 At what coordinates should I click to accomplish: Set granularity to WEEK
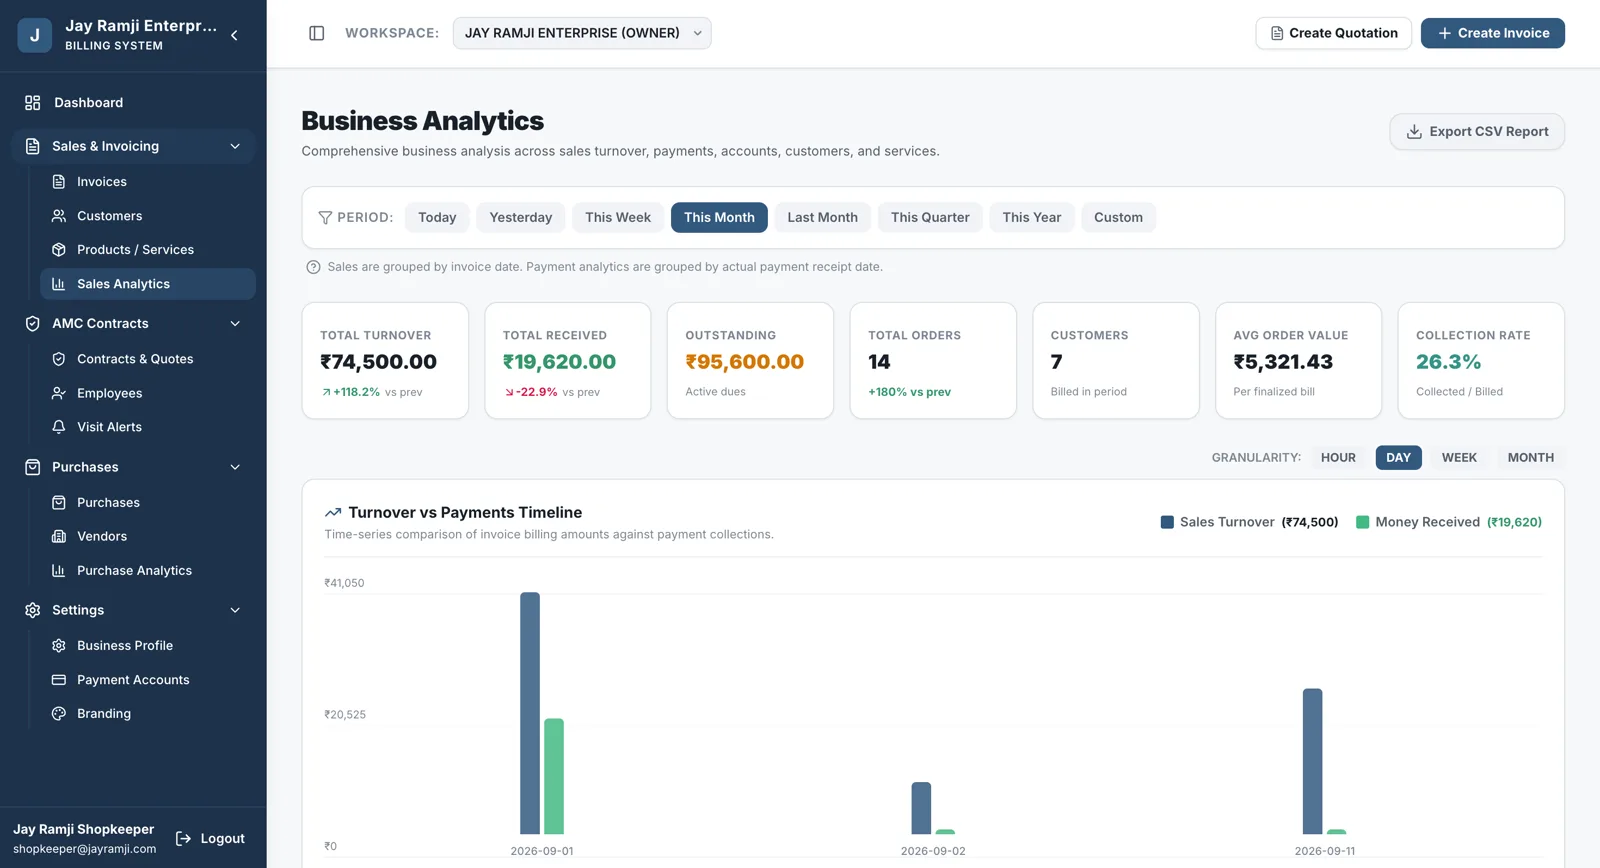(x=1459, y=458)
